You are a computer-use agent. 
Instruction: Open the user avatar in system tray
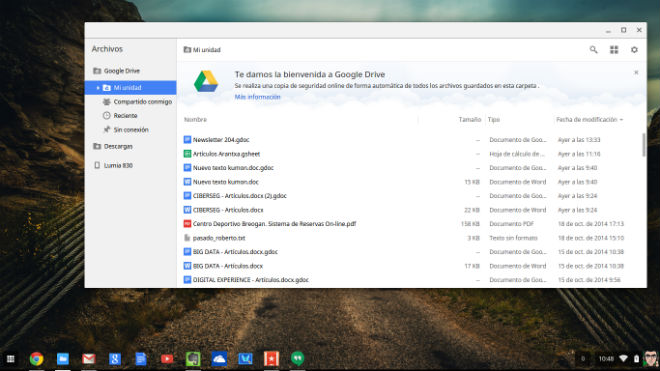click(650, 359)
